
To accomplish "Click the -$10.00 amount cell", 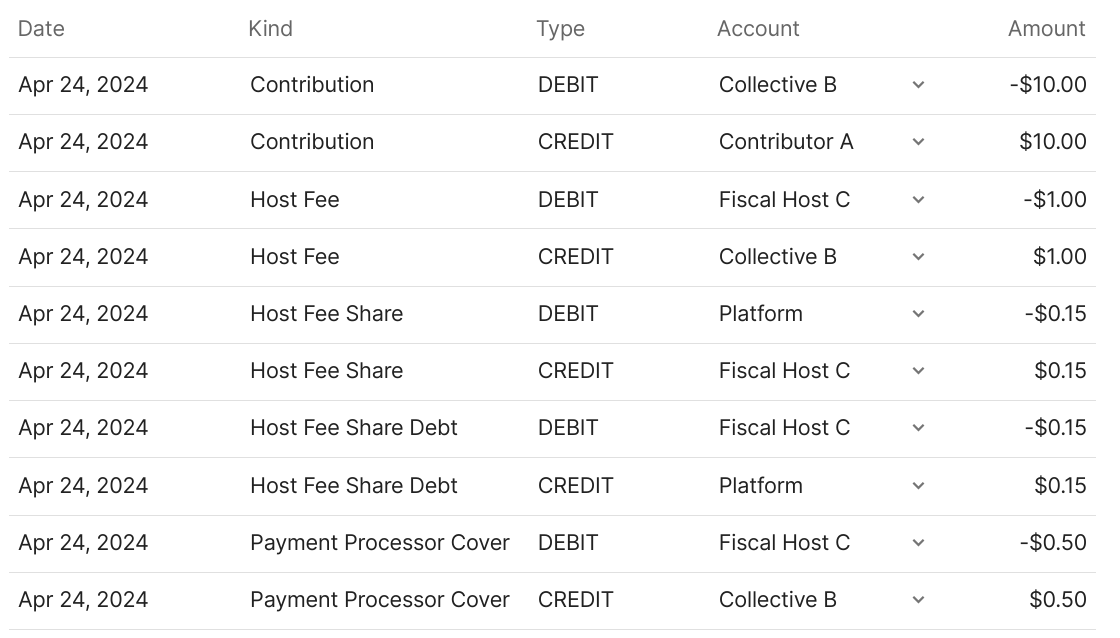I will 1048,85.
